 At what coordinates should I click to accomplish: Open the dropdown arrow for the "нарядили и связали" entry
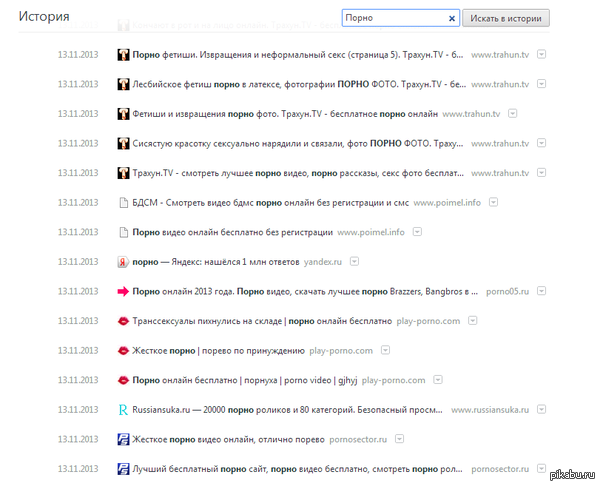coord(541,143)
